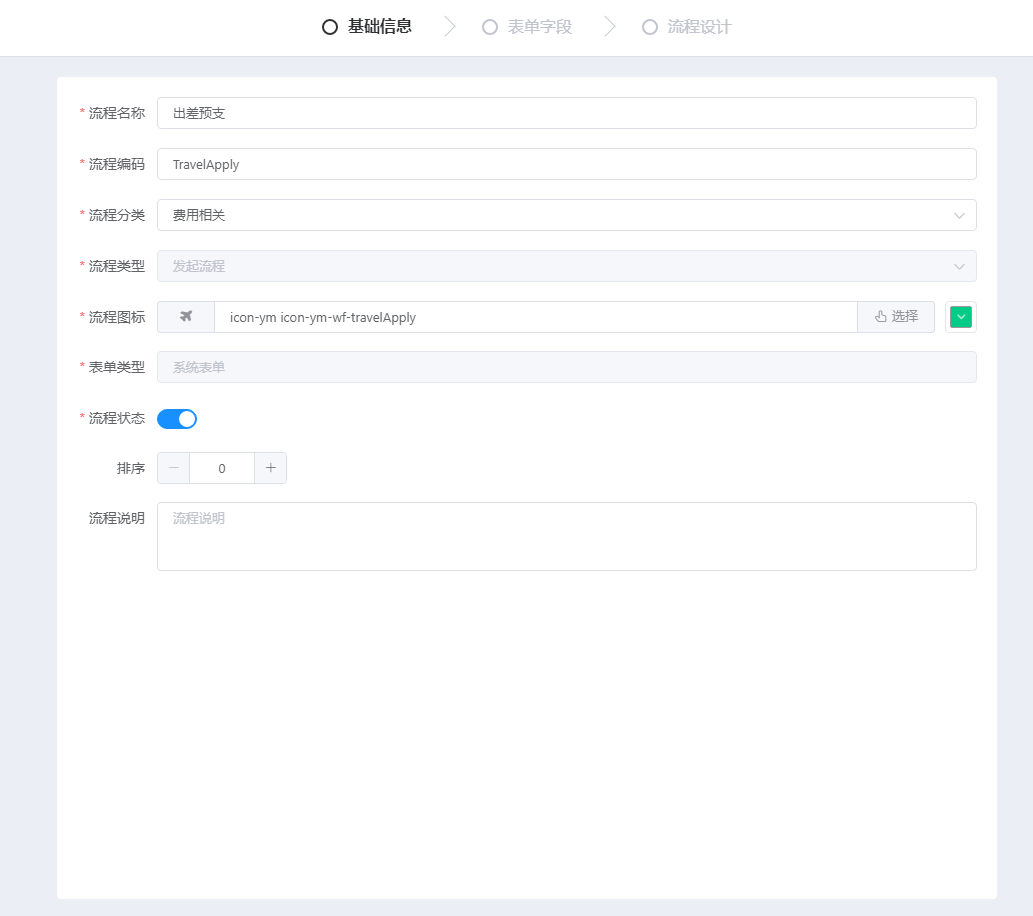1033x916 pixels.
Task: Open the disabled 流程类型 dropdown 发起流程
Action: click(567, 266)
